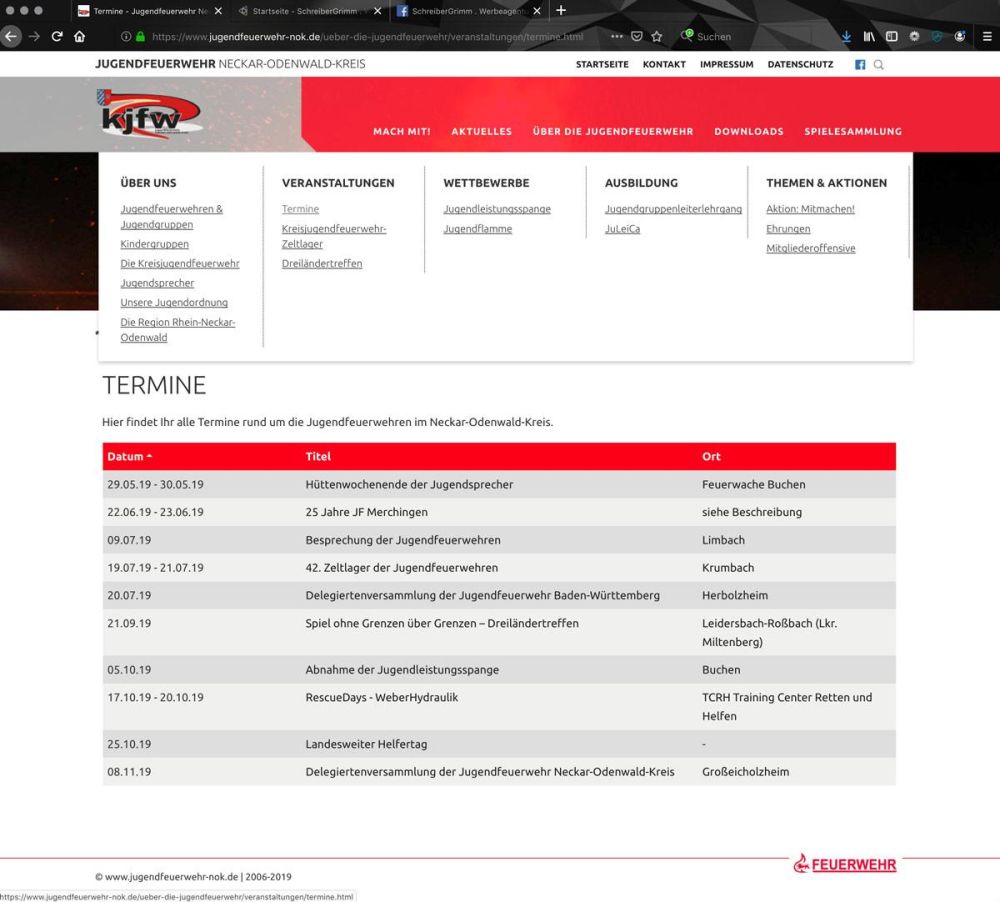Screen dimensions: 1000x902
Task: Open the Firefox account icon in the toolbar
Action: (960, 36)
